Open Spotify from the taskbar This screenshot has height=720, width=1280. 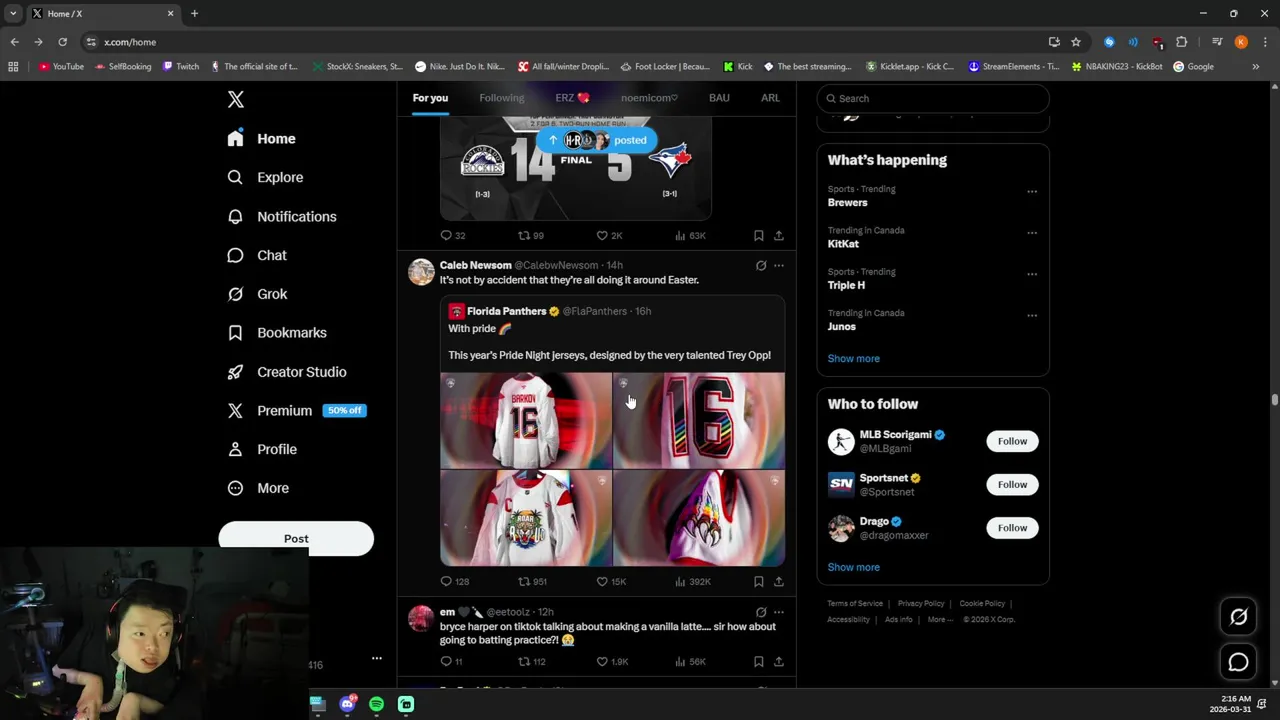pos(376,704)
